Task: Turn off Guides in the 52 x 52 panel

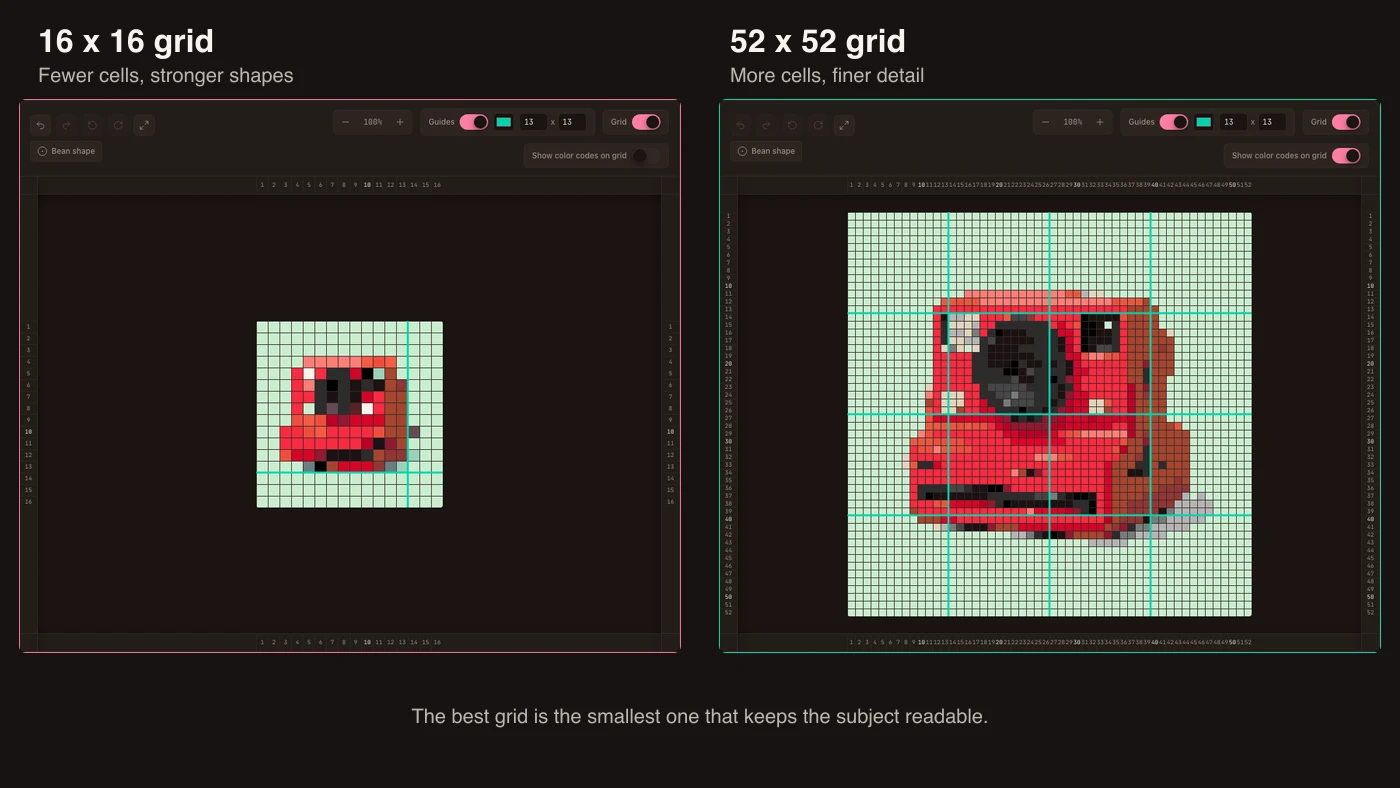Action: [1174, 122]
